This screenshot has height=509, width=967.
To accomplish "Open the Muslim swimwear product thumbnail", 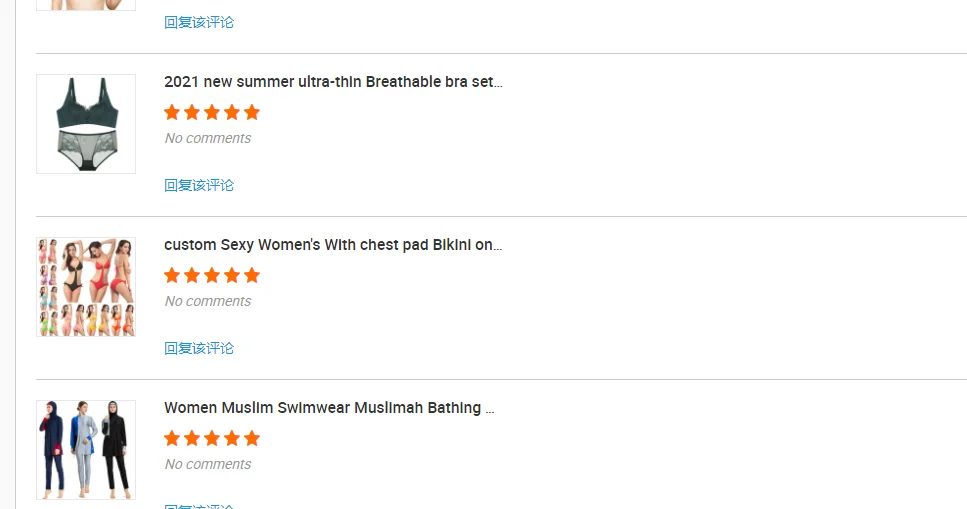I will click(x=86, y=450).
